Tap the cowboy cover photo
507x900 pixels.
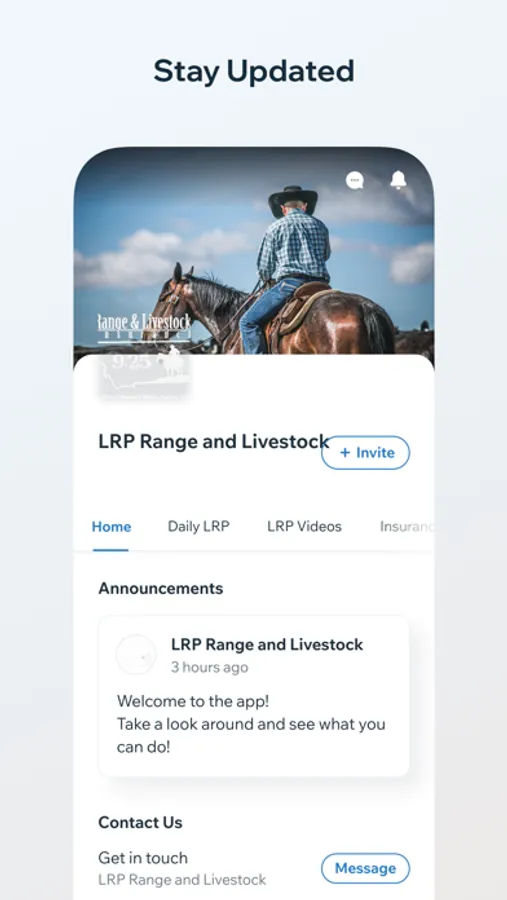click(x=254, y=253)
